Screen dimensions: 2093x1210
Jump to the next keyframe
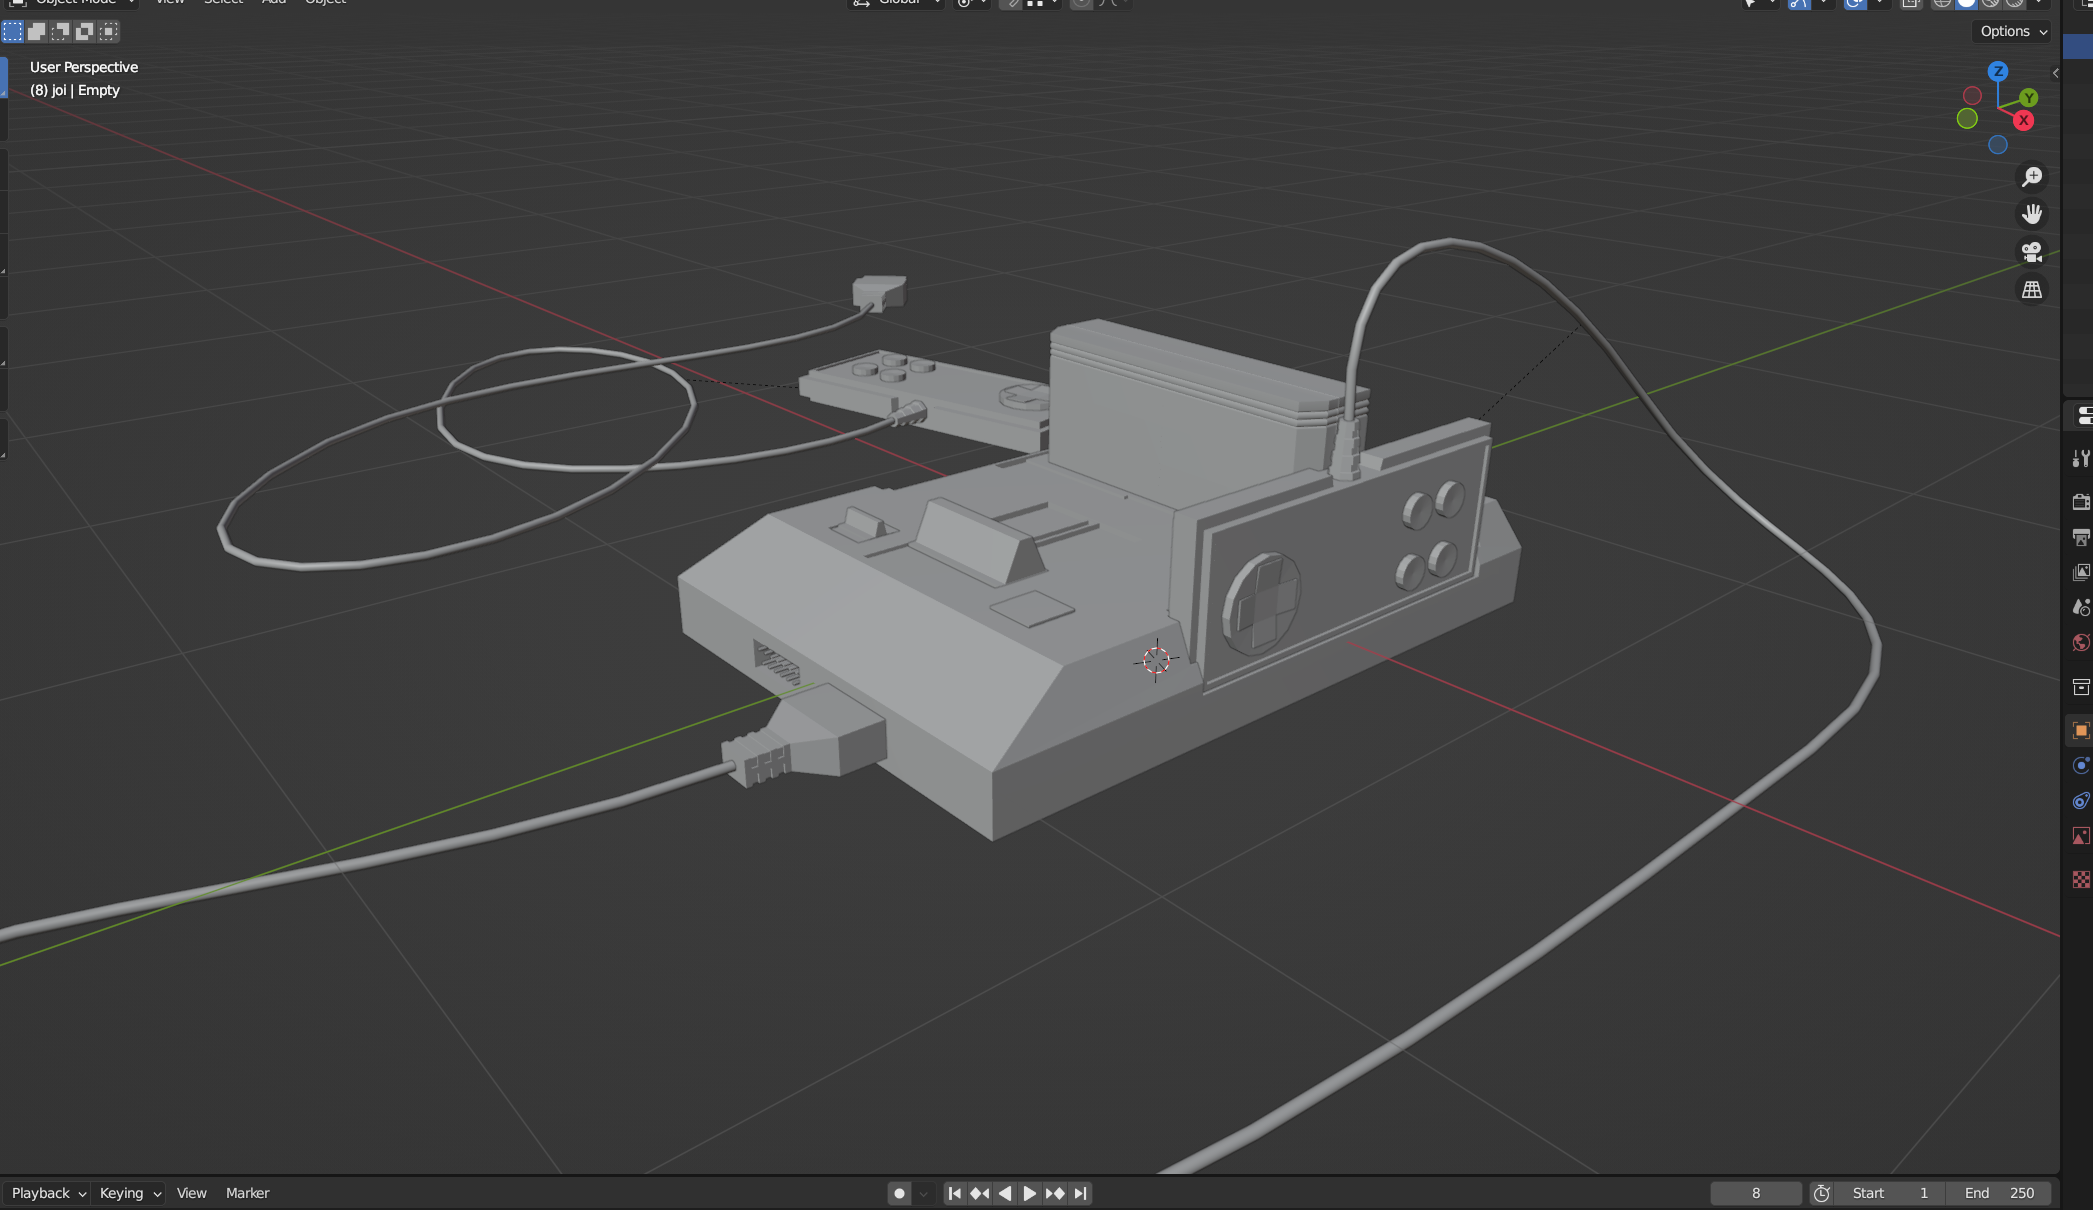pyautogui.click(x=1055, y=1193)
